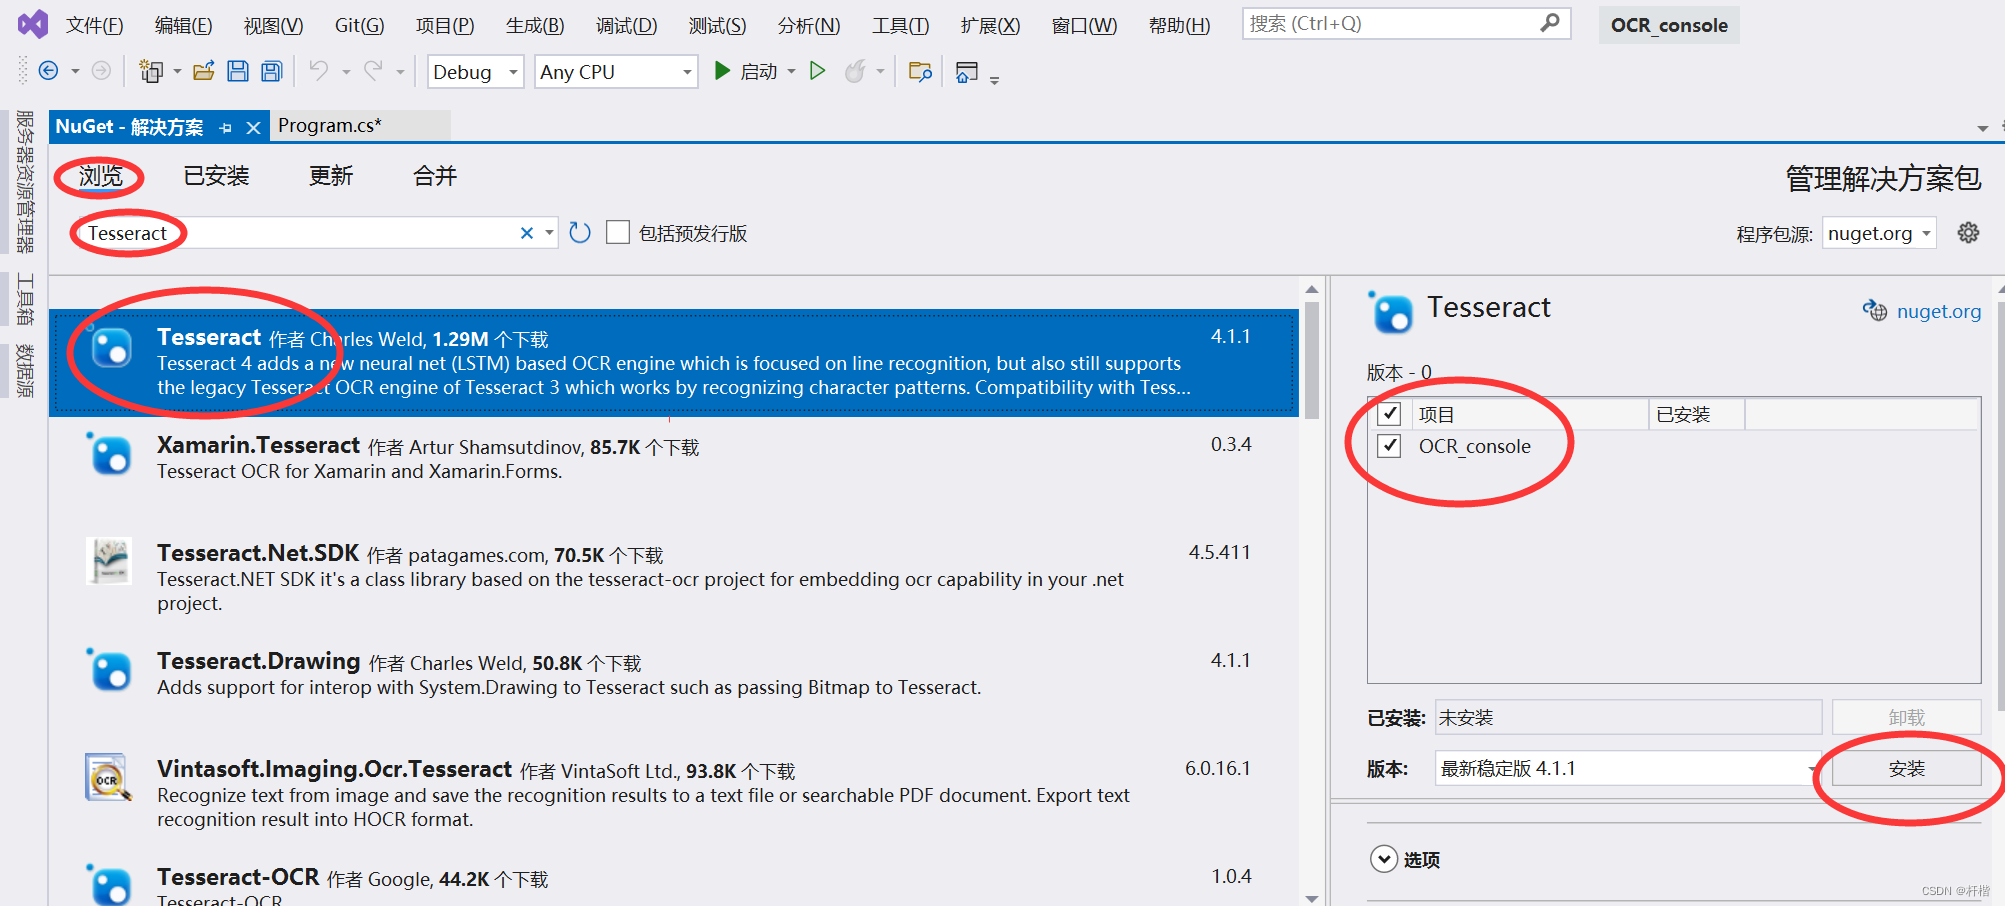The width and height of the screenshot is (2005, 906).
Task: Open the document tabs overflow dropdown
Action: pyautogui.click(x=1982, y=128)
